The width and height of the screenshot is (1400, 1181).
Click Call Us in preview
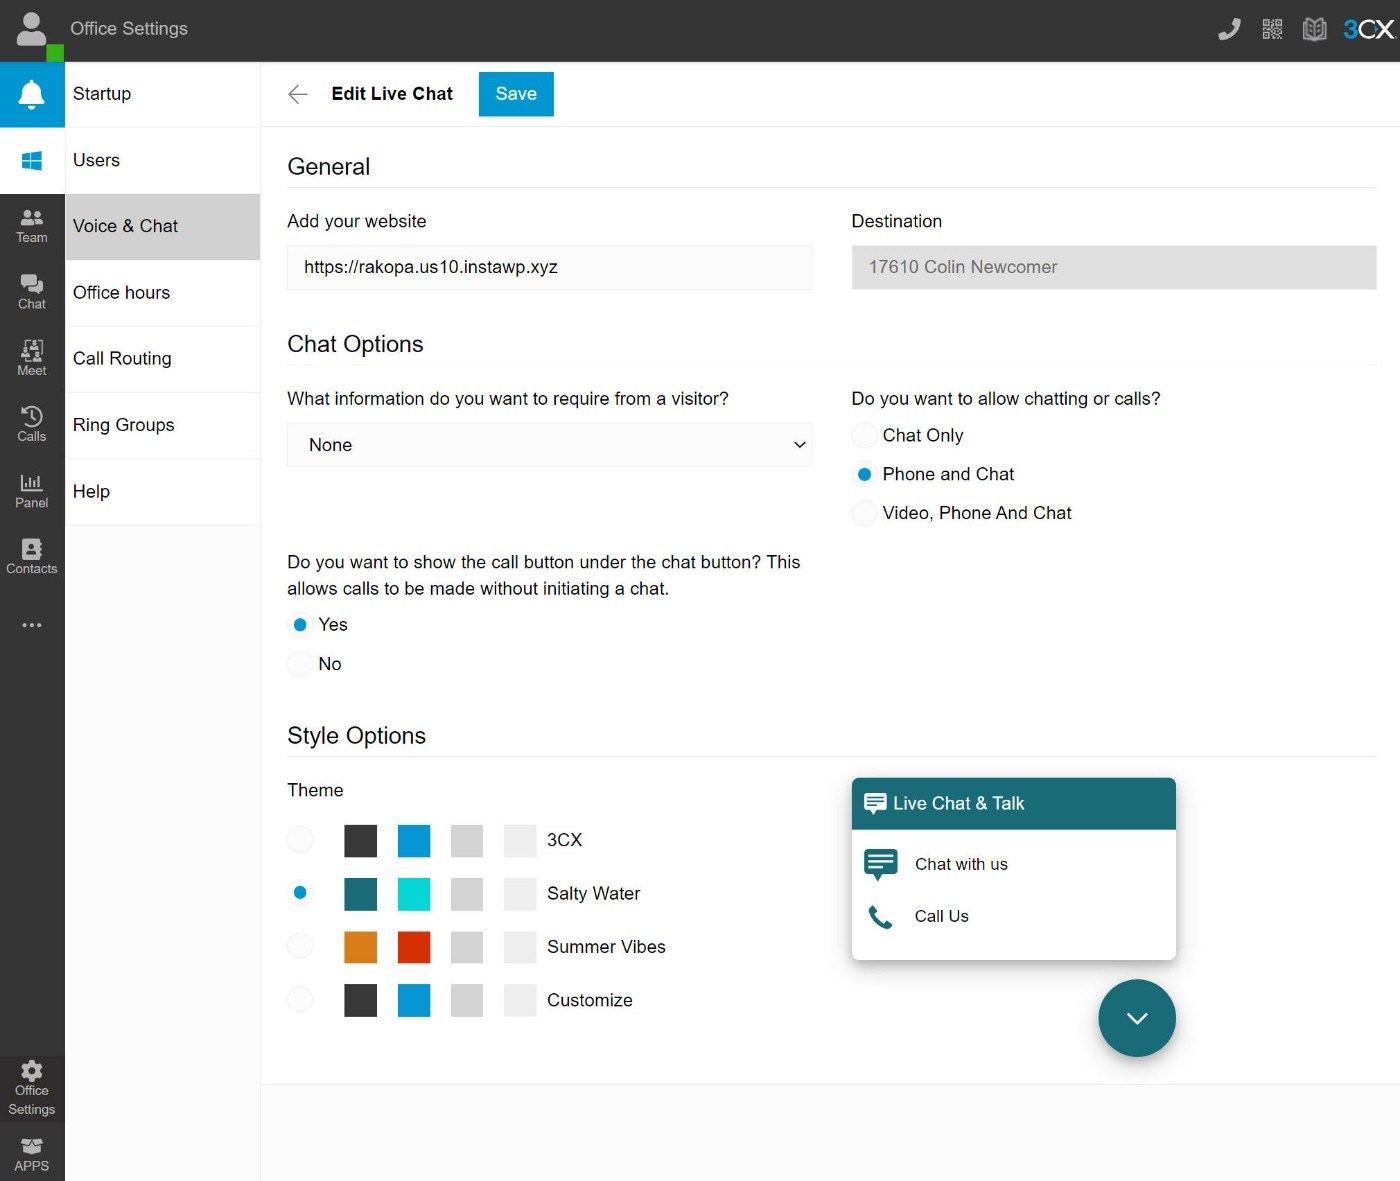click(x=941, y=916)
